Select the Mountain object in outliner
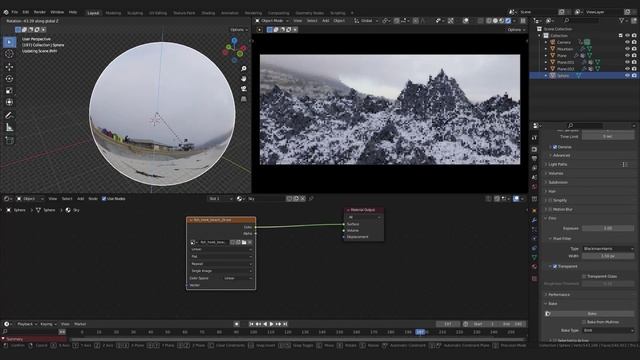640x360 pixels. click(x=565, y=49)
